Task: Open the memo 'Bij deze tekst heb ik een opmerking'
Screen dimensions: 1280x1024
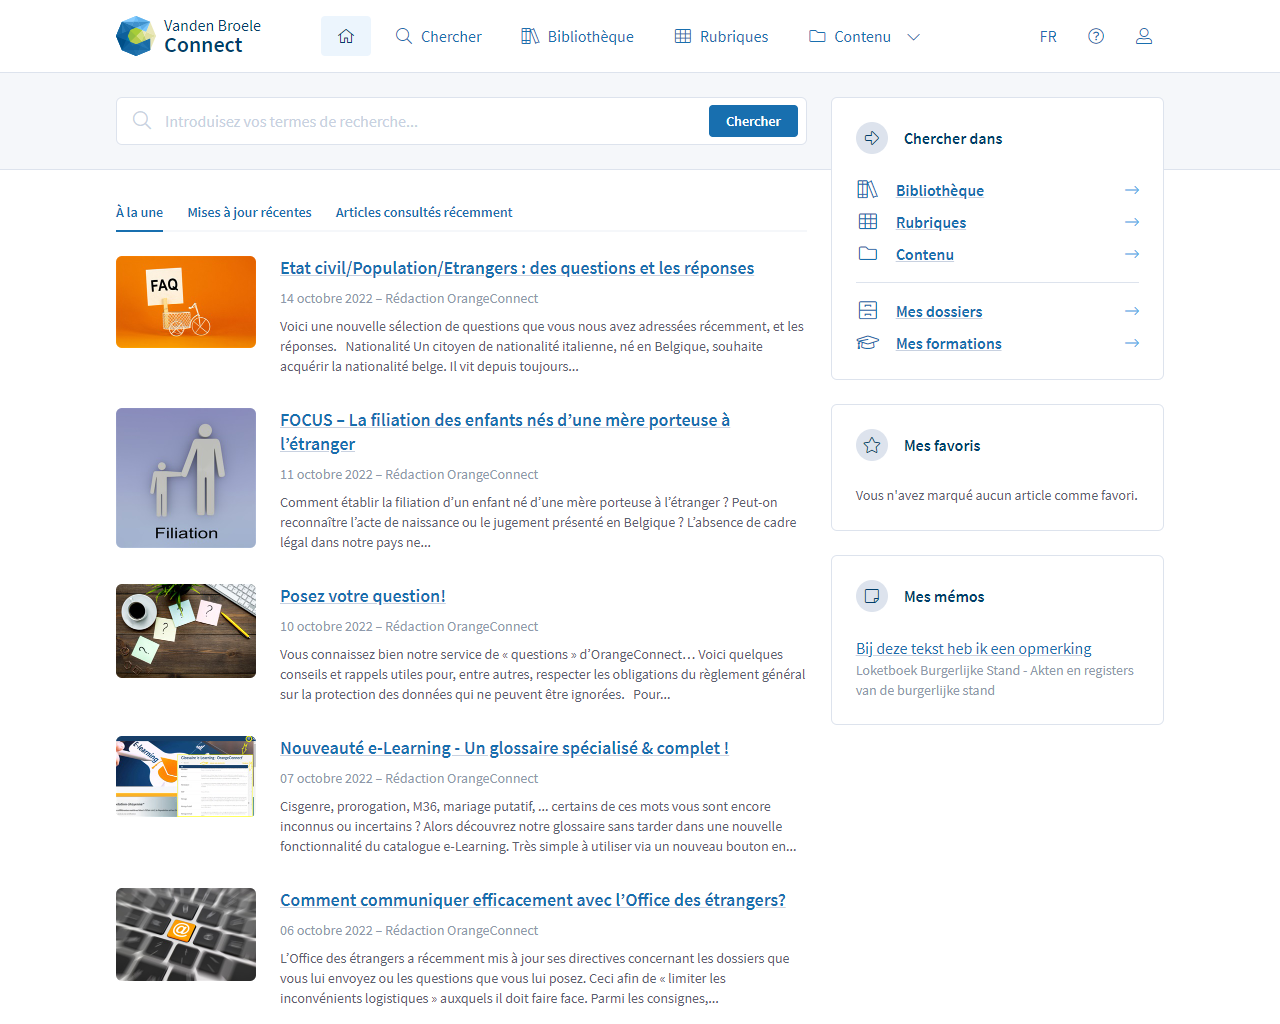Action: click(x=973, y=648)
